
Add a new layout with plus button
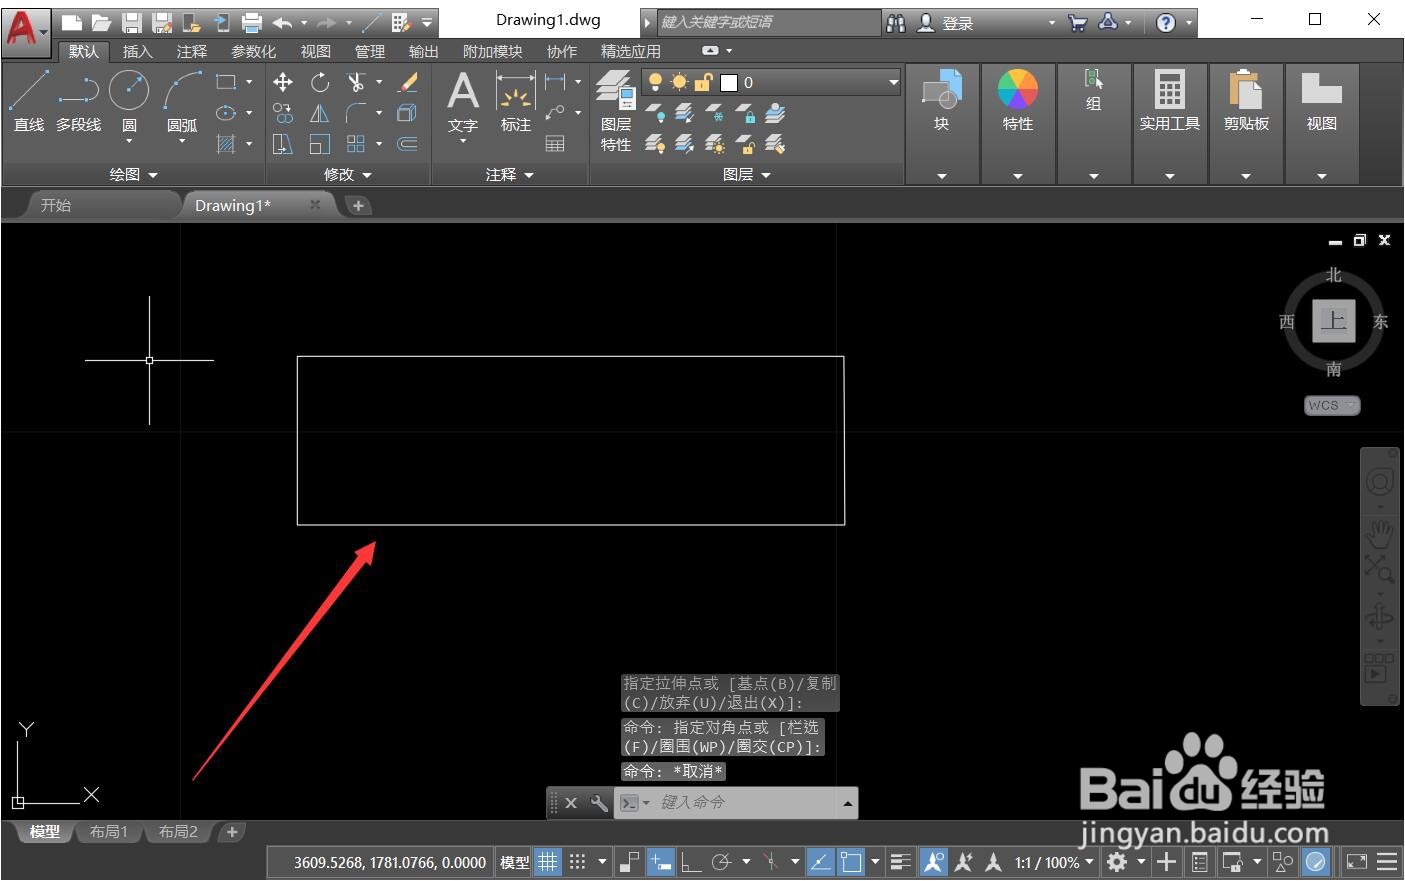(231, 832)
